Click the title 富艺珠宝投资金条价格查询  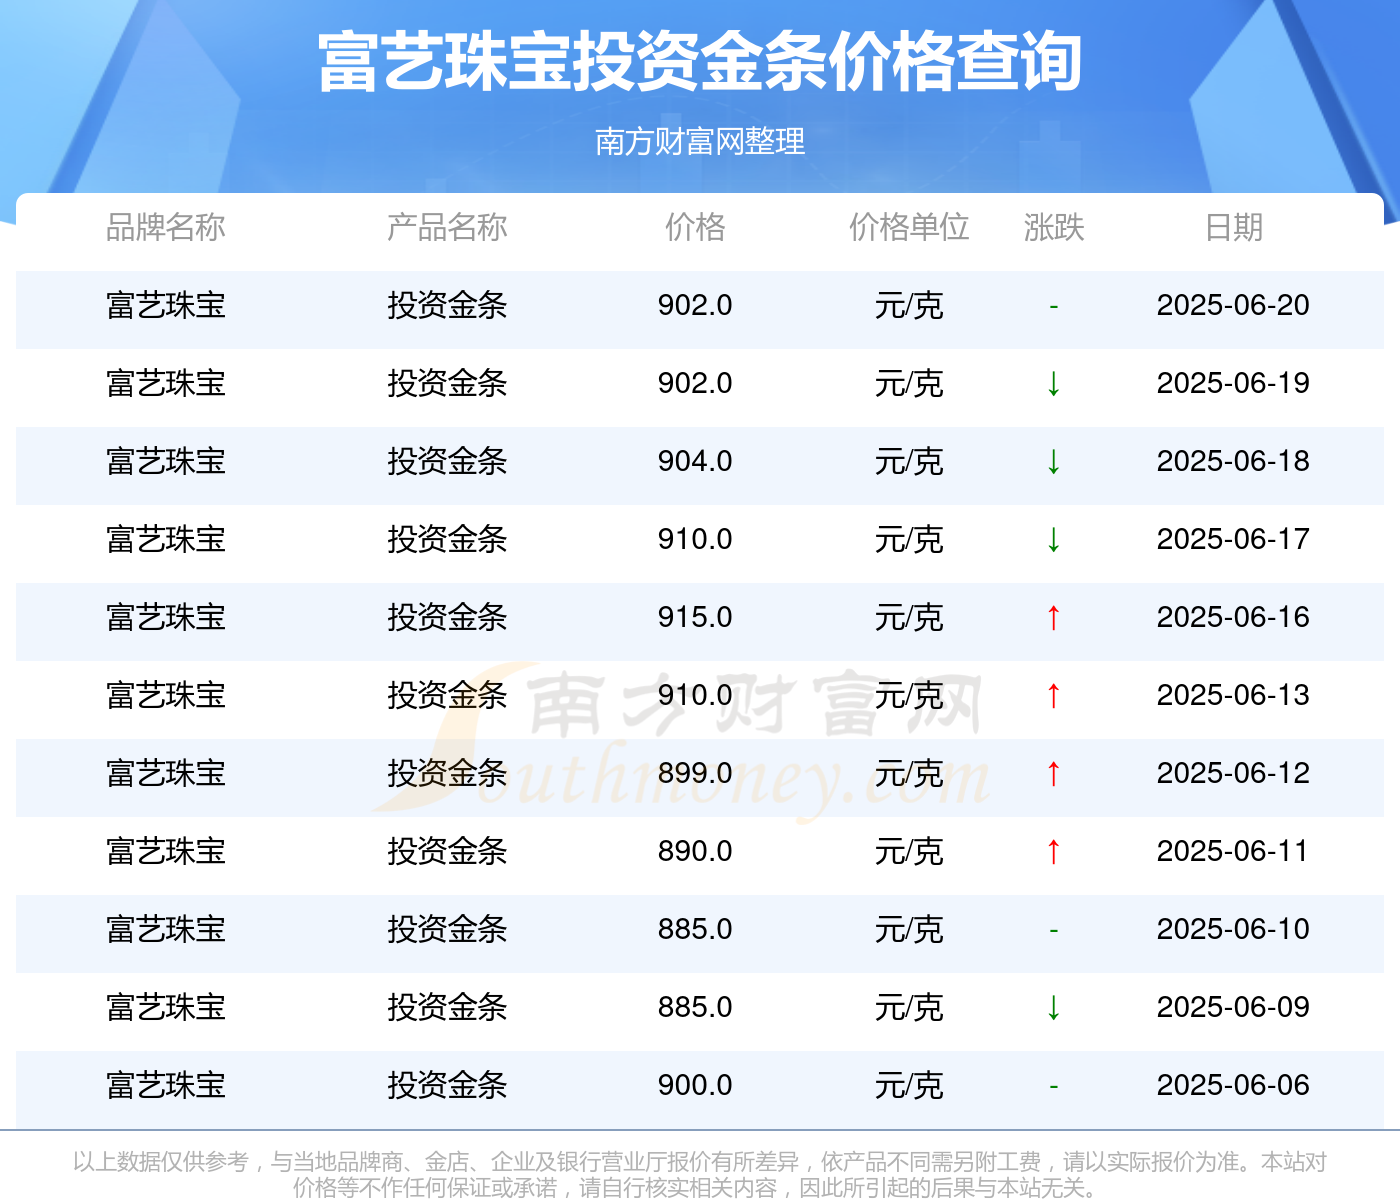[700, 62]
